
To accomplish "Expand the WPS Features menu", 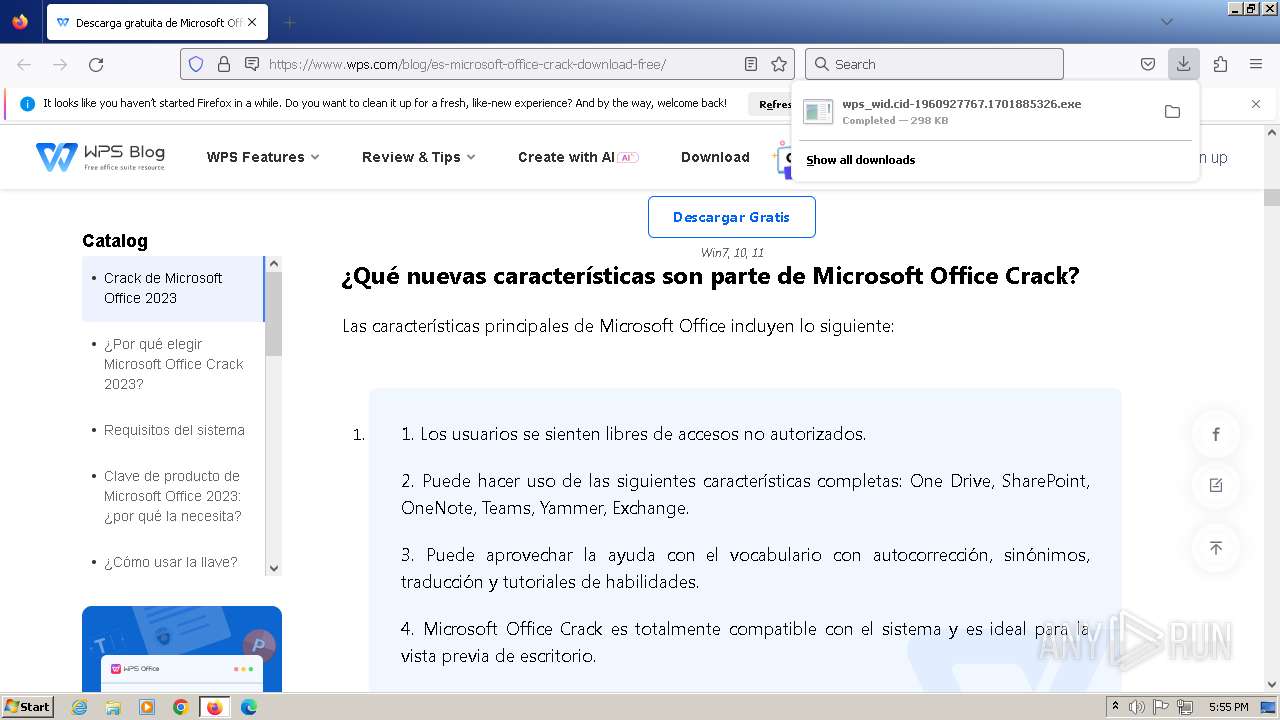I will click(263, 157).
